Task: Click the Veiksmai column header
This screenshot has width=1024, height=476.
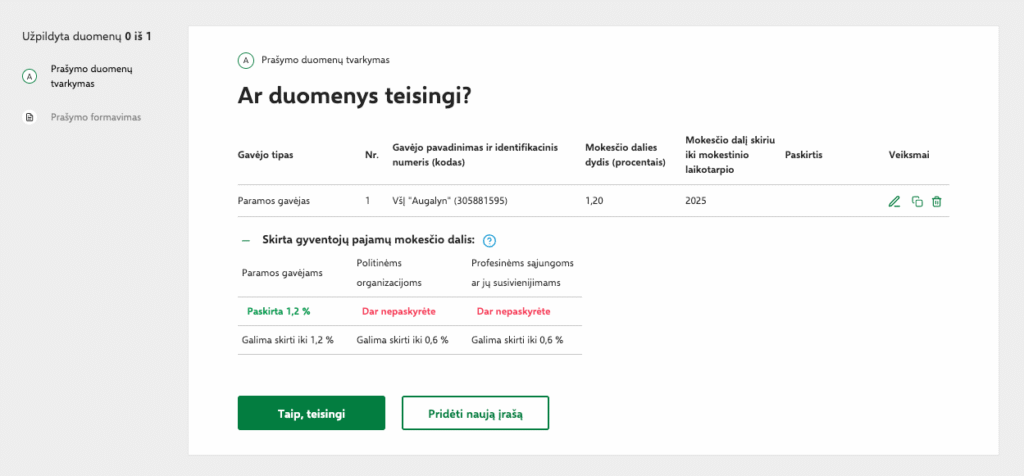Action: [910, 155]
